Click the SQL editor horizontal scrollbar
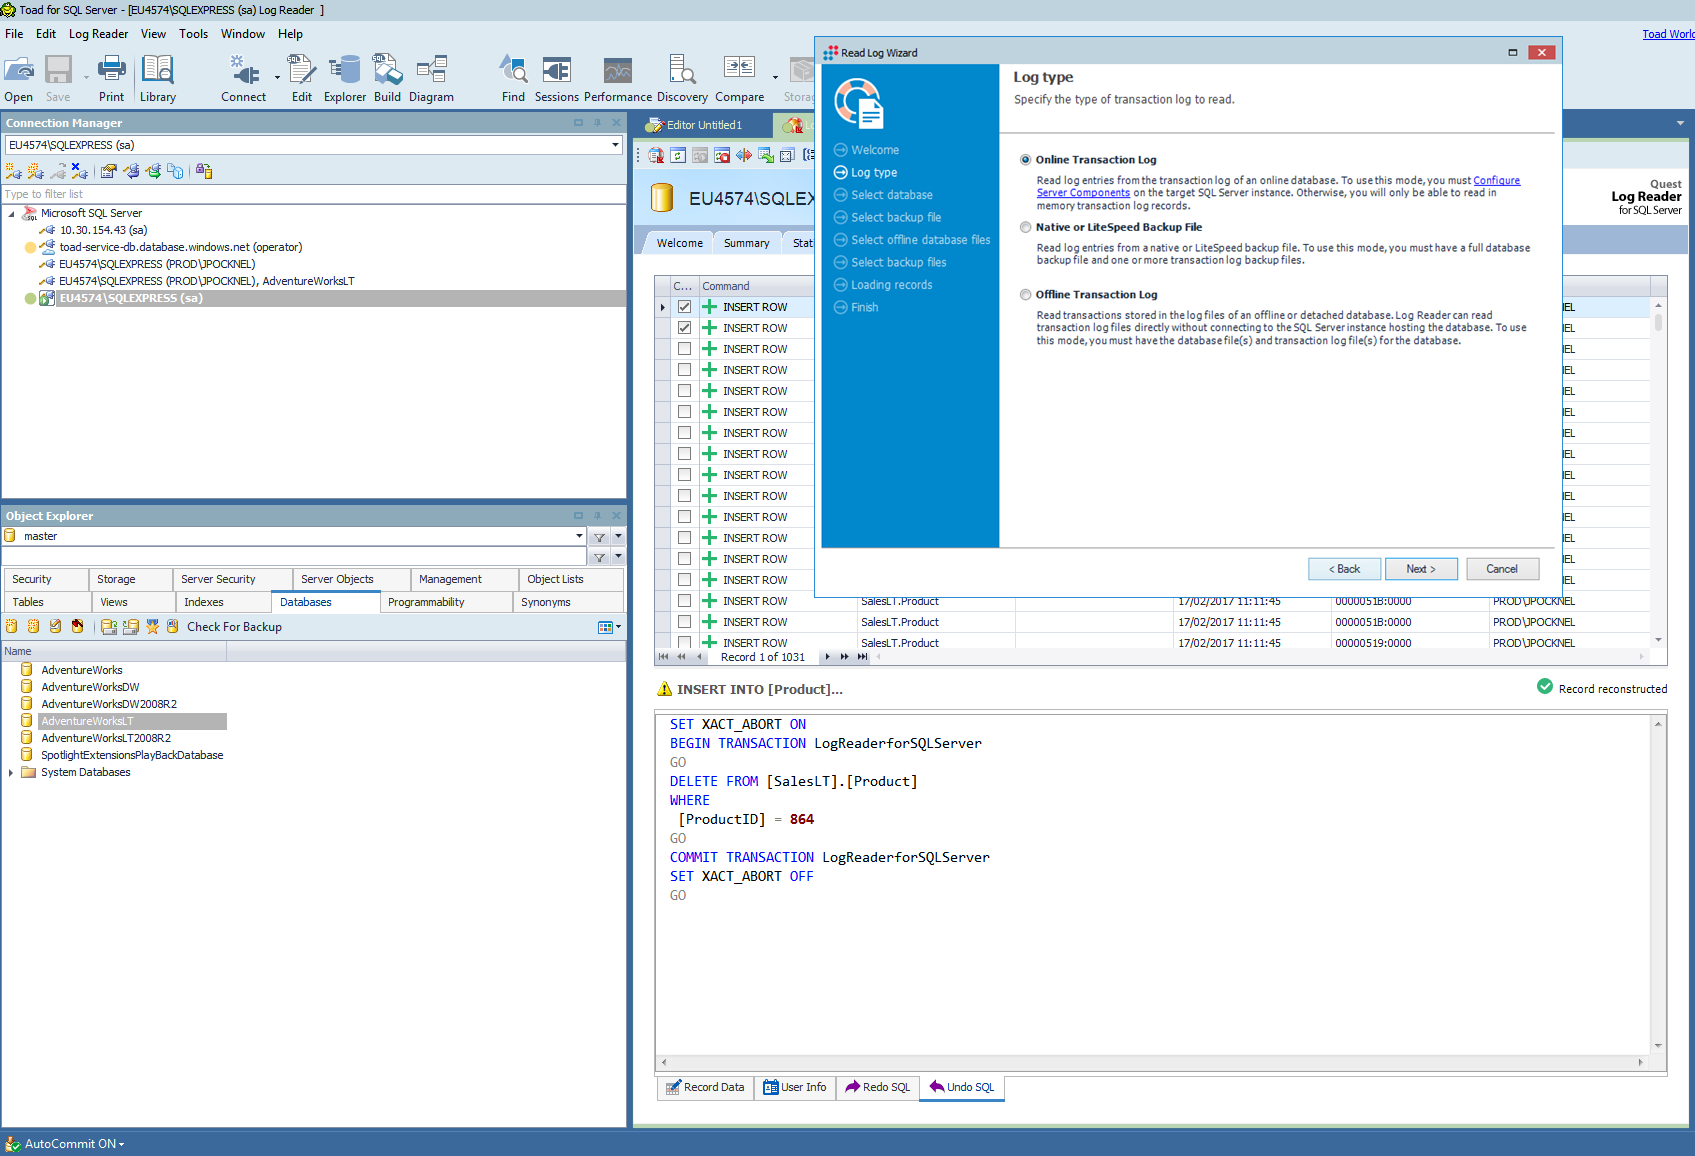Image resolution: width=1695 pixels, height=1156 pixels. click(x=1151, y=1062)
